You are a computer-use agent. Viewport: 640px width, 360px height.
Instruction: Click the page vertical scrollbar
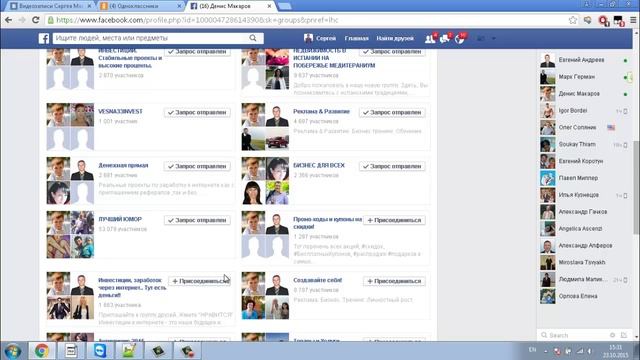[x=636, y=188]
